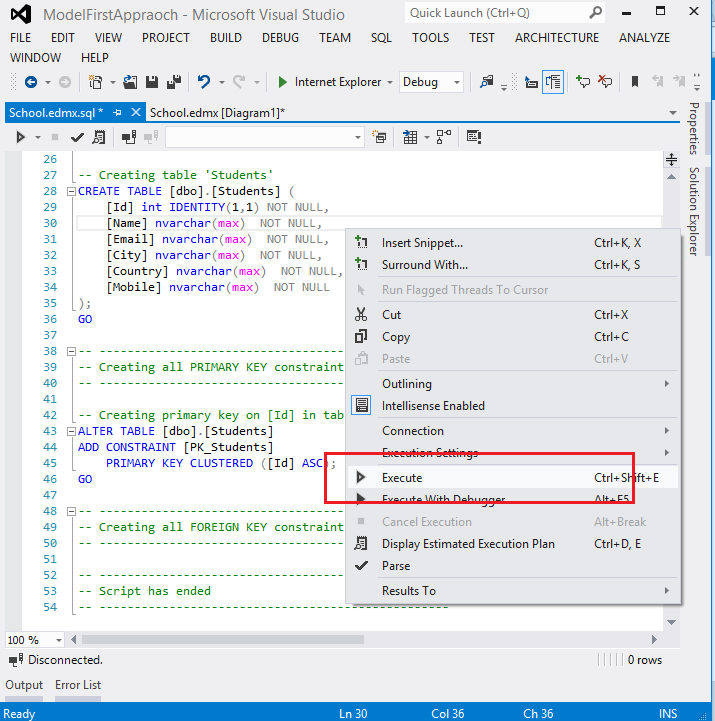Click the horizontal scrollbar thumb of editor
715x721 pixels.
click(223, 640)
